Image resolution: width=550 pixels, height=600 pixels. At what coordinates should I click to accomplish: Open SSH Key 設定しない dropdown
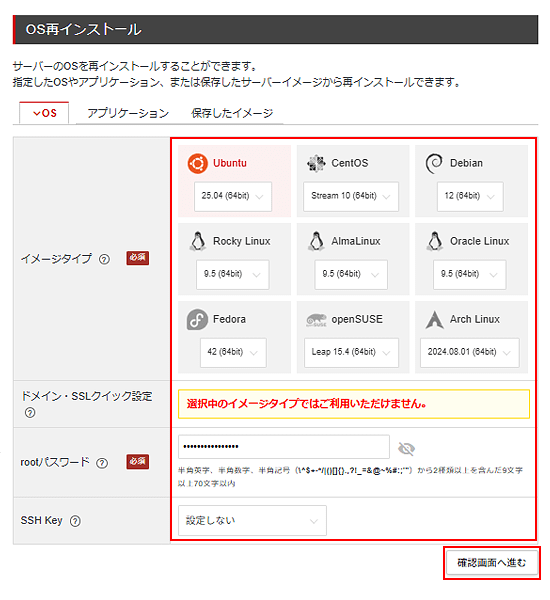pyautogui.click(x=252, y=520)
